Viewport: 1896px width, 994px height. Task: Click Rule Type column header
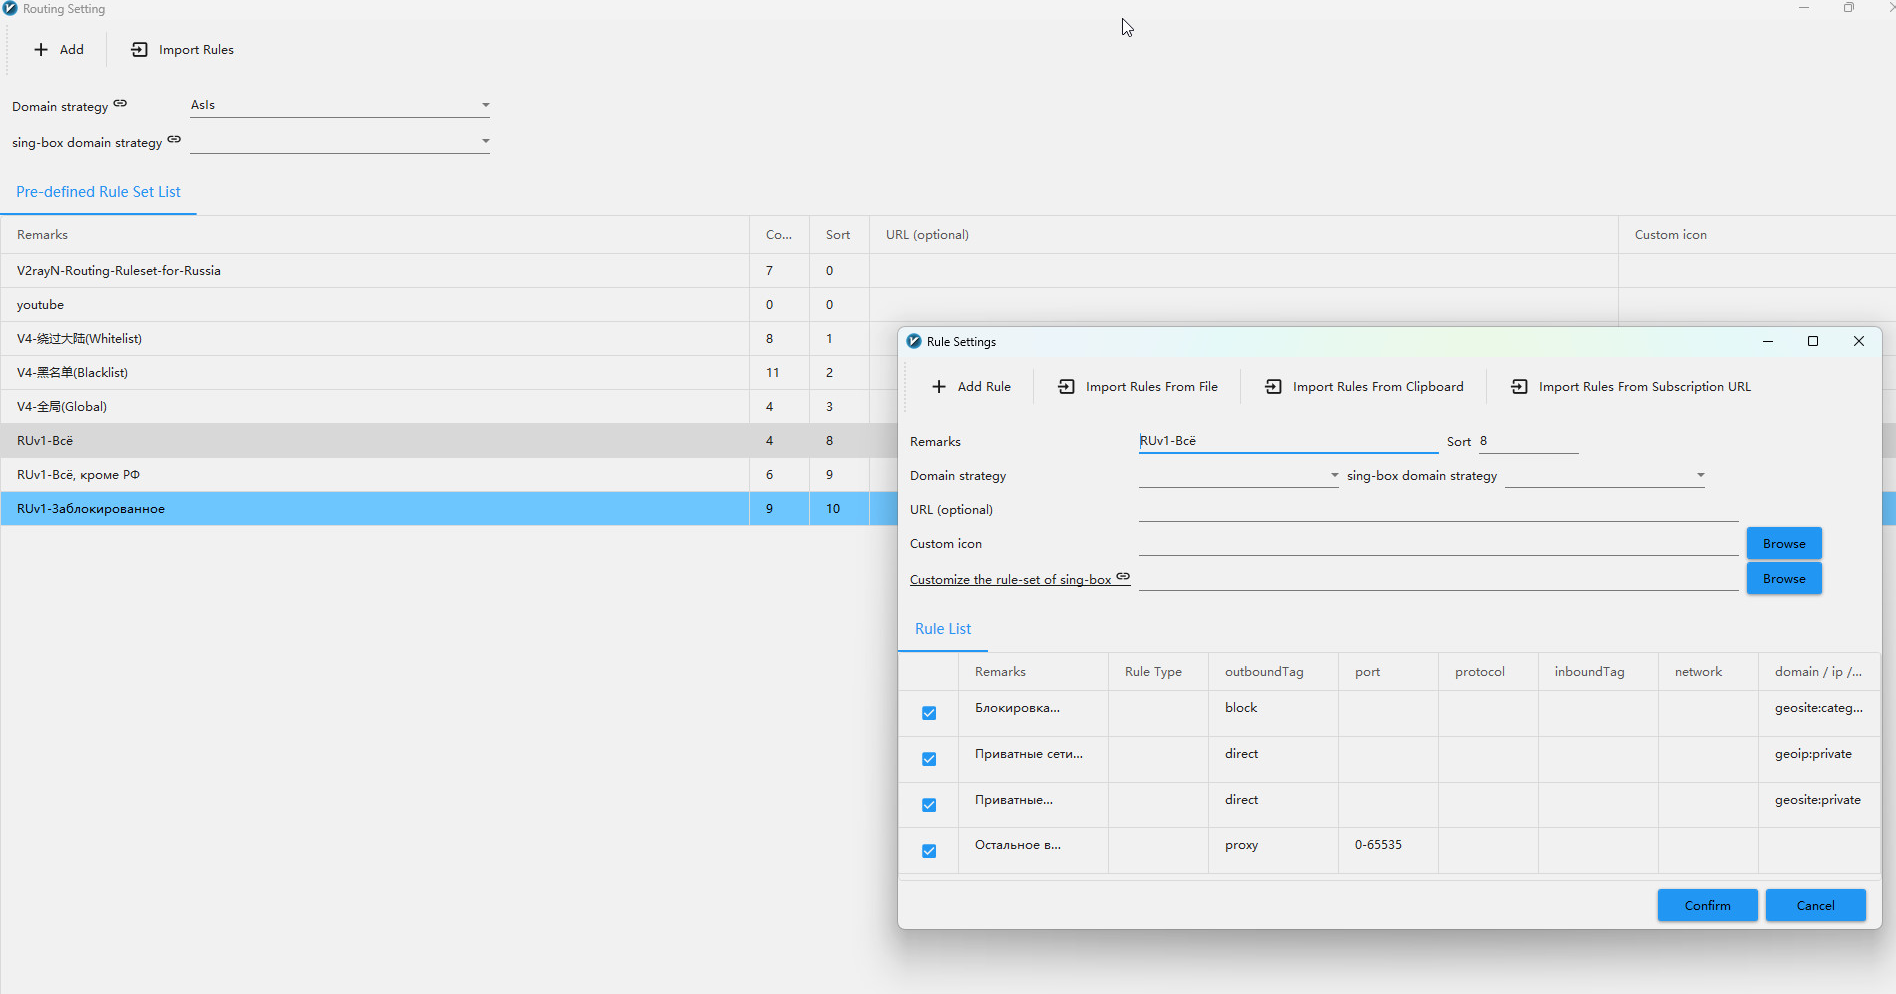pos(1158,672)
